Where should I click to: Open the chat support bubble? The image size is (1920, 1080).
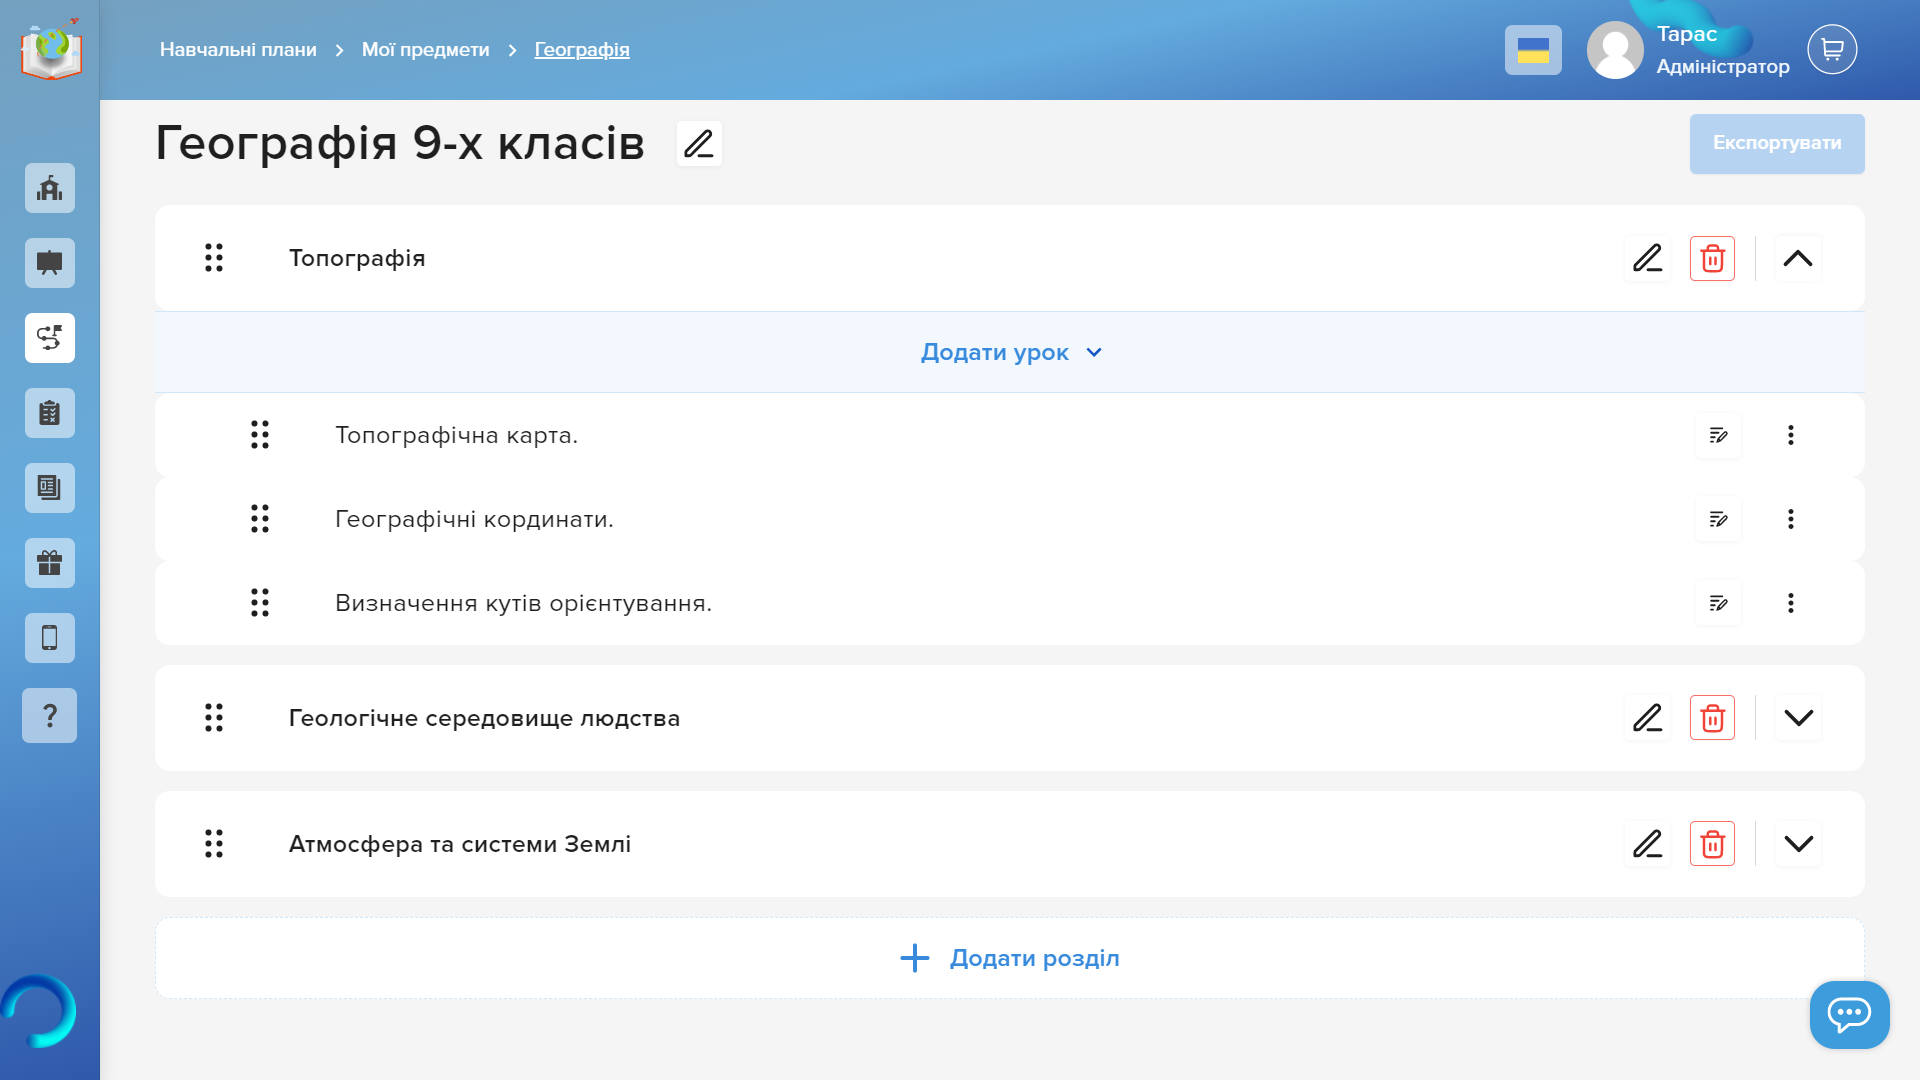[x=1849, y=1014]
